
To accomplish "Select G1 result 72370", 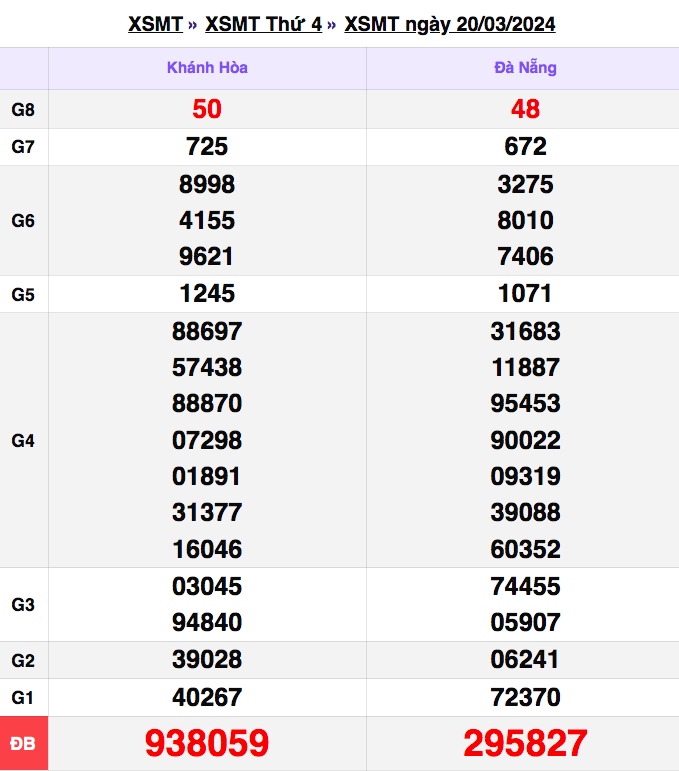I will pyautogui.click(x=525, y=697).
